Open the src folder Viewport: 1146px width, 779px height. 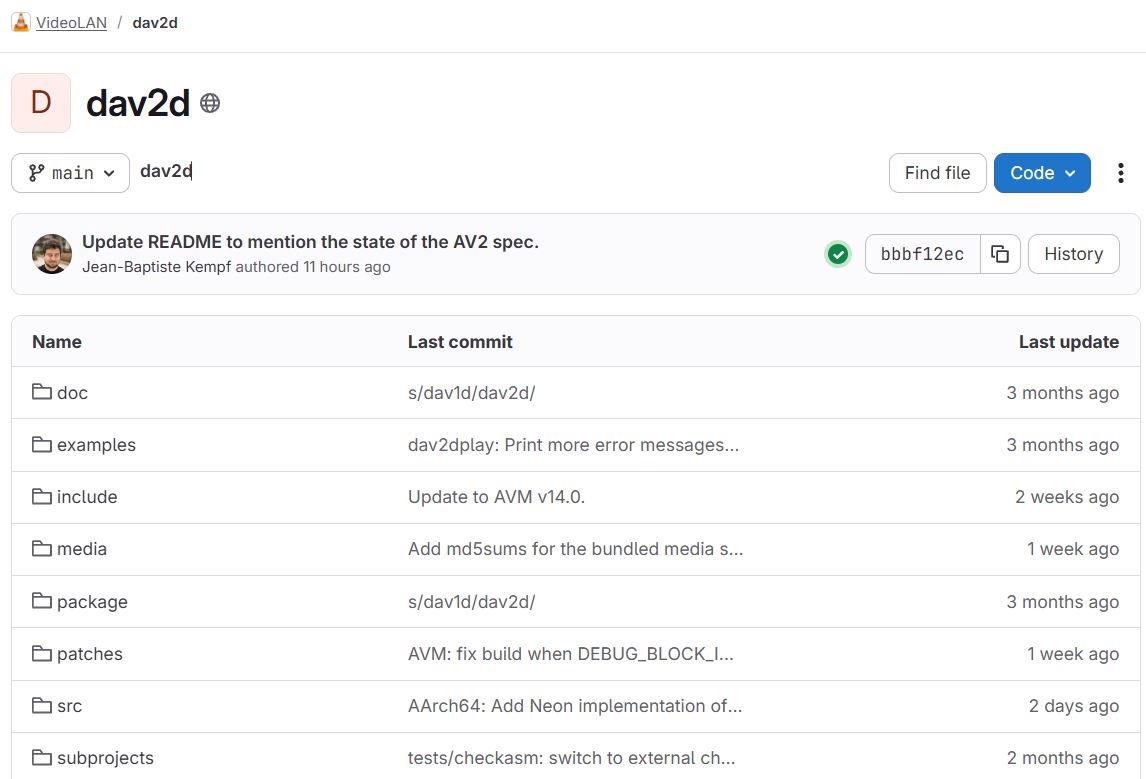[69, 706]
